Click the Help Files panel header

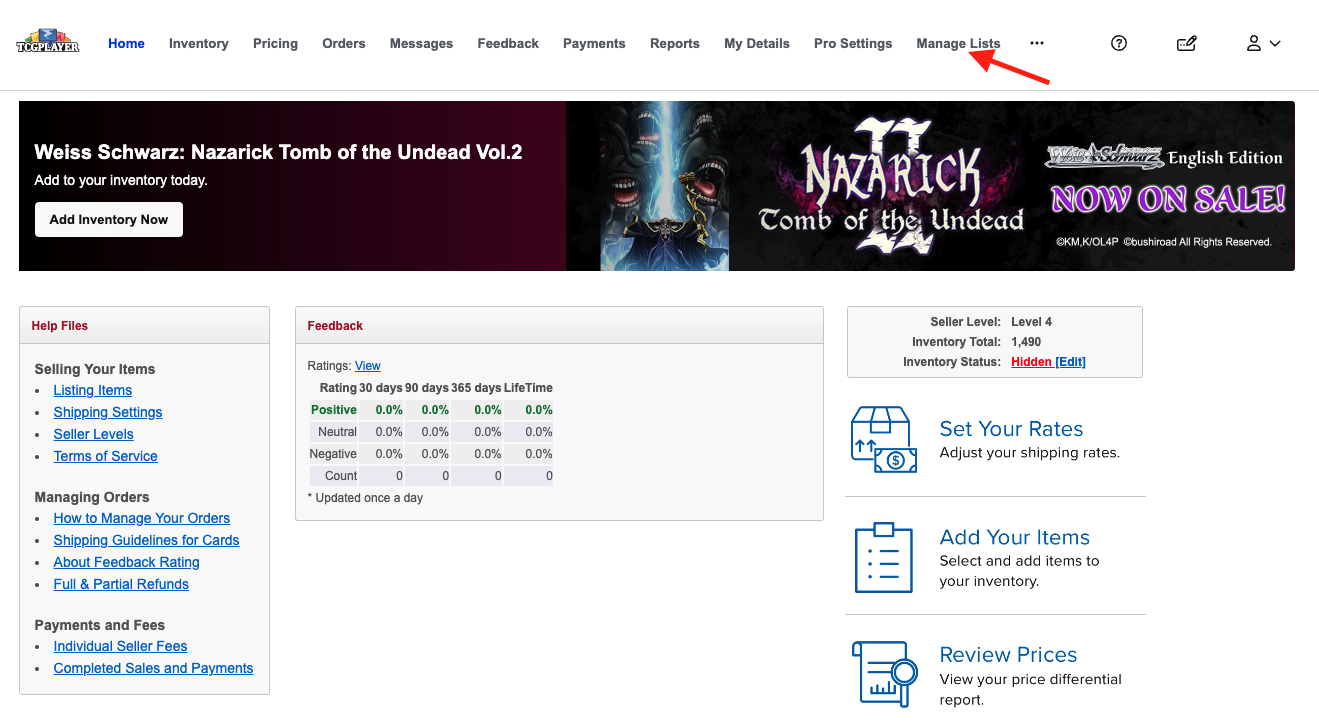144,325
